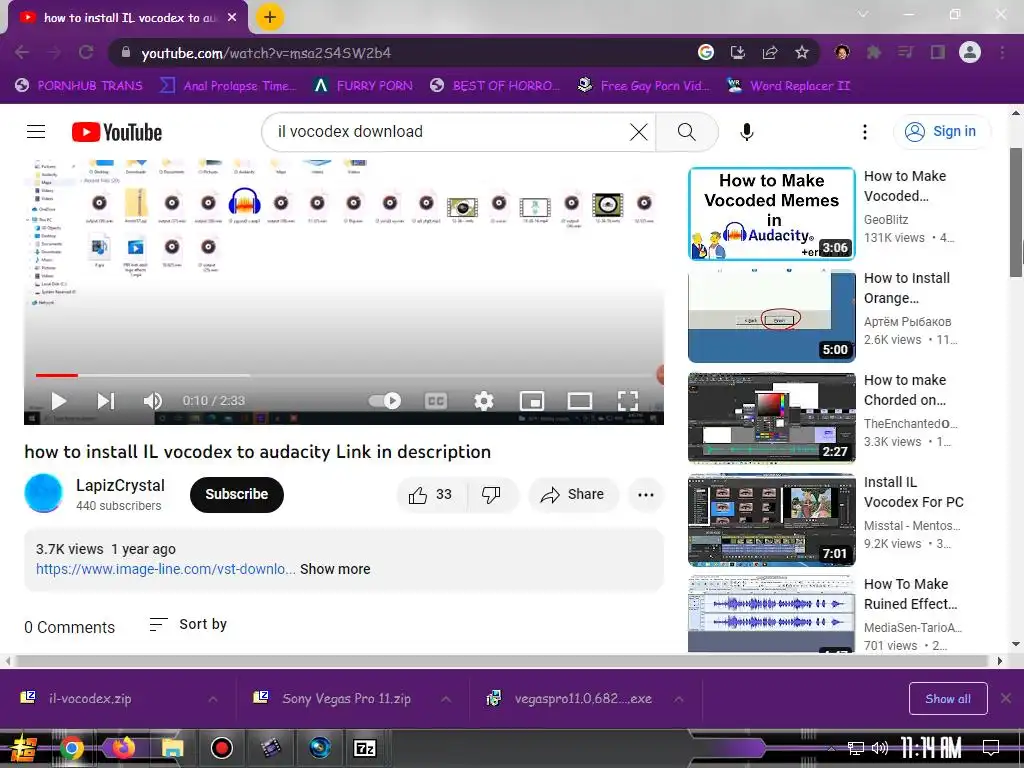Open player settings gear
The height and width of the screenshot is (768, 1024).
point(483,400)
